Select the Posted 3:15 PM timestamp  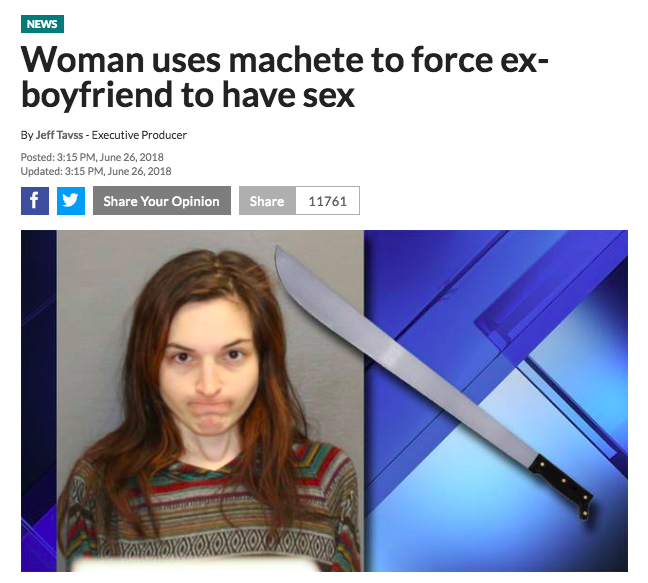point(92,157)
